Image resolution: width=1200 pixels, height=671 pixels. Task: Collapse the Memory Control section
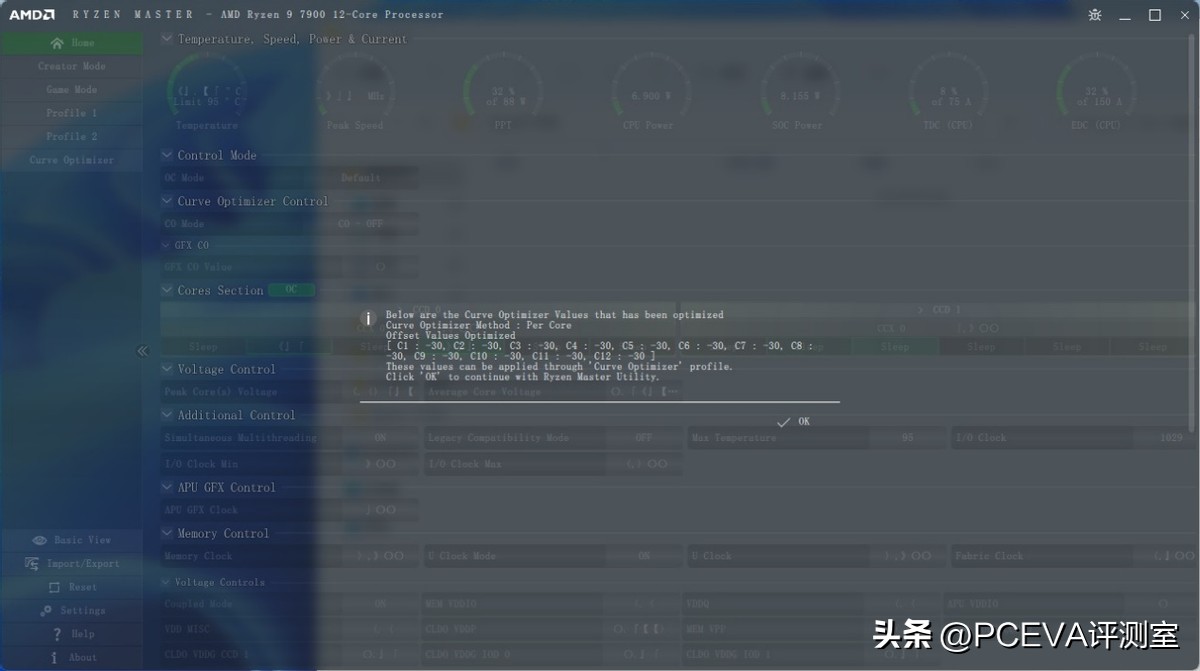pos(165,533)
